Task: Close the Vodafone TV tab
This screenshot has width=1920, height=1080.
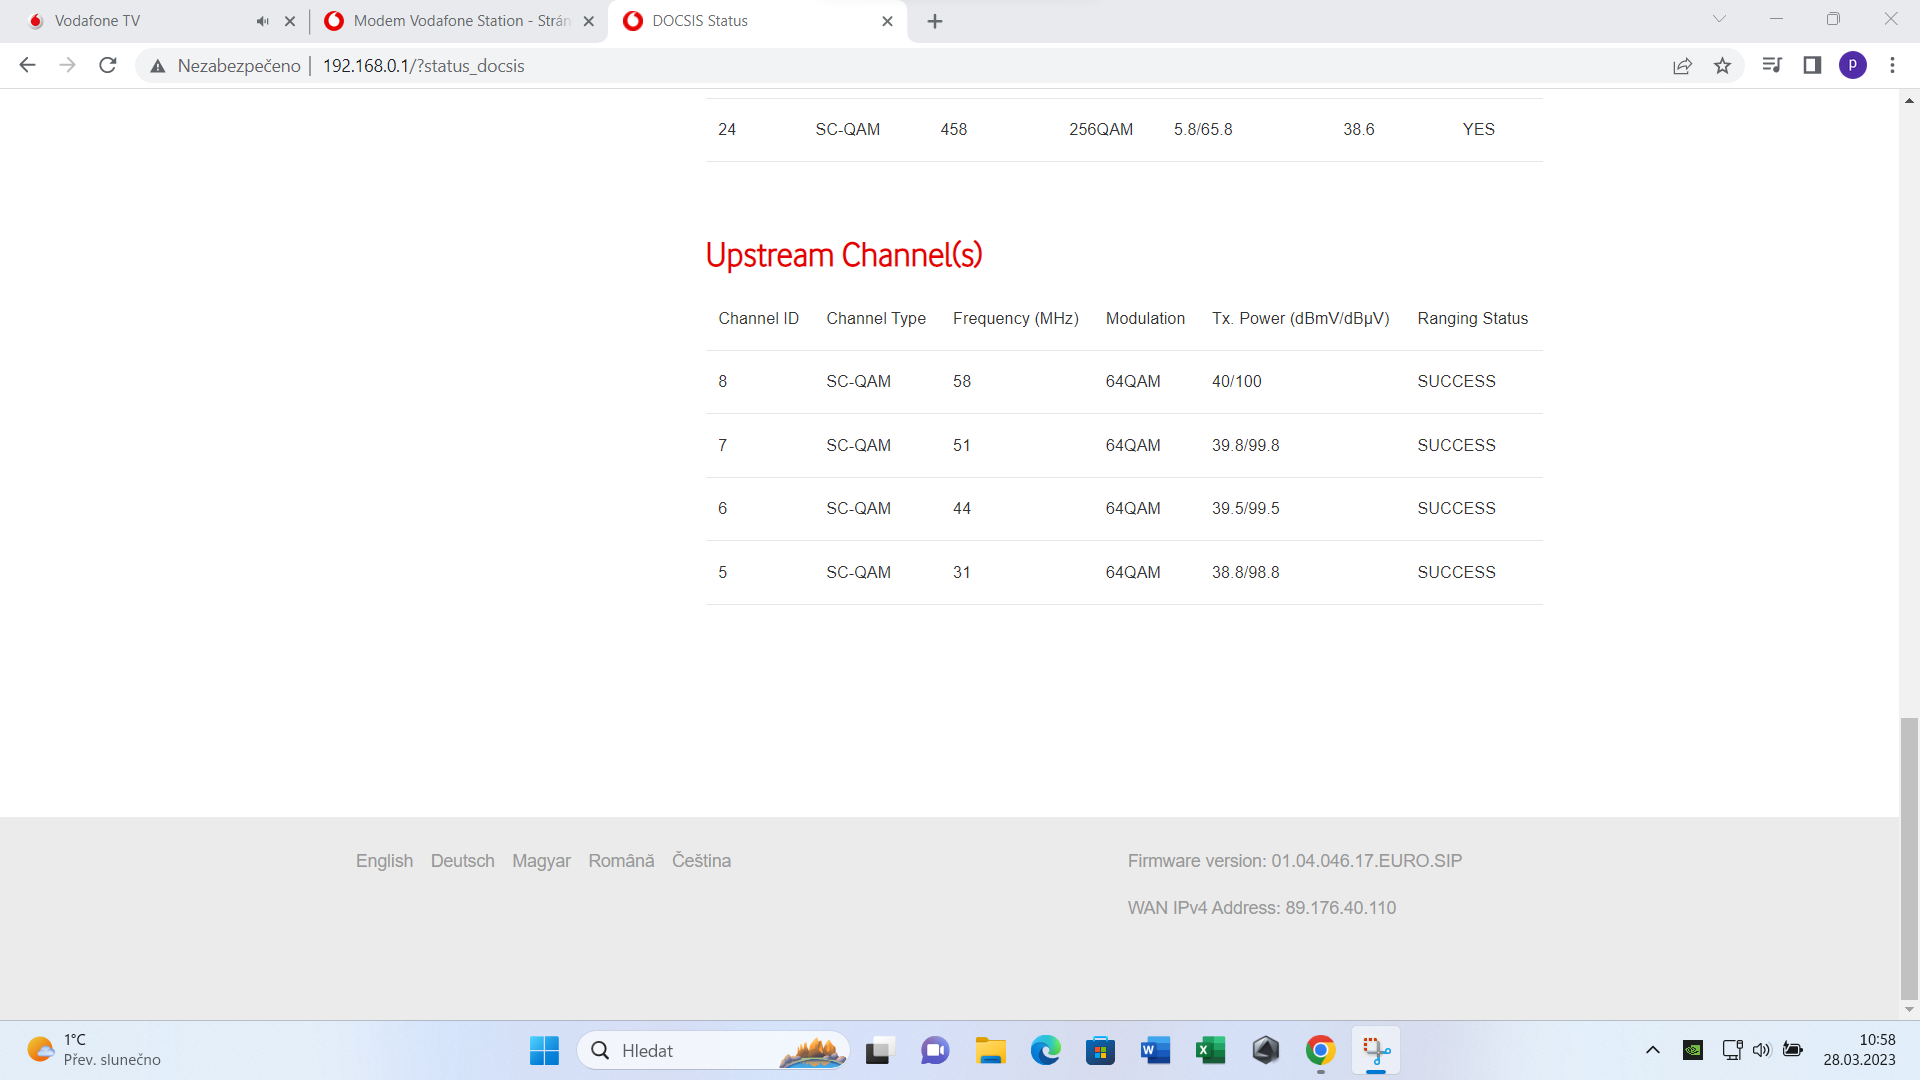Action: coord(290,21)
